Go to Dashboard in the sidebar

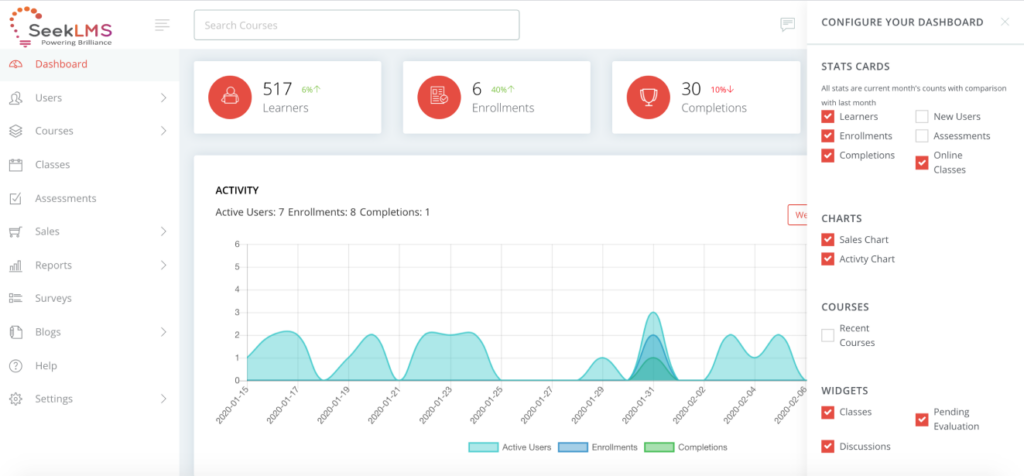point(89,65)
